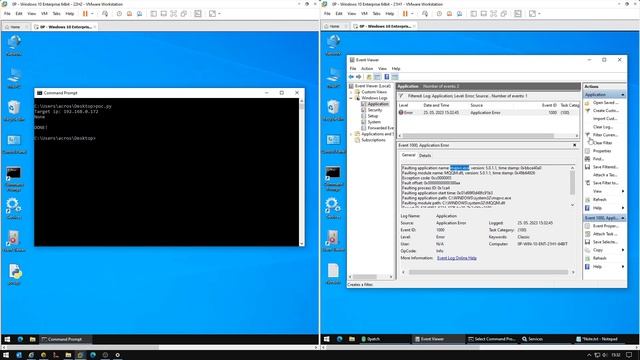Click Start button in left VM taskbar
The width and height of the screenshot is (640, 360).
pos(7,339)
